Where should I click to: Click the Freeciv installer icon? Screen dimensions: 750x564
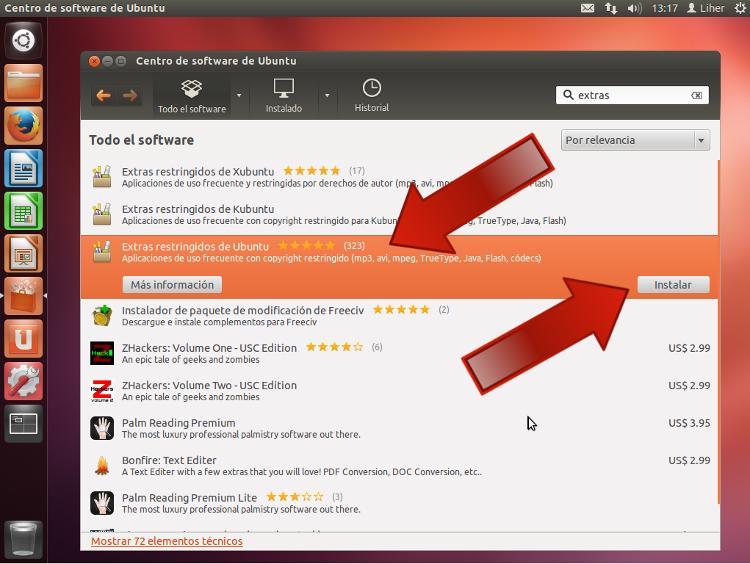coord(102,316)
